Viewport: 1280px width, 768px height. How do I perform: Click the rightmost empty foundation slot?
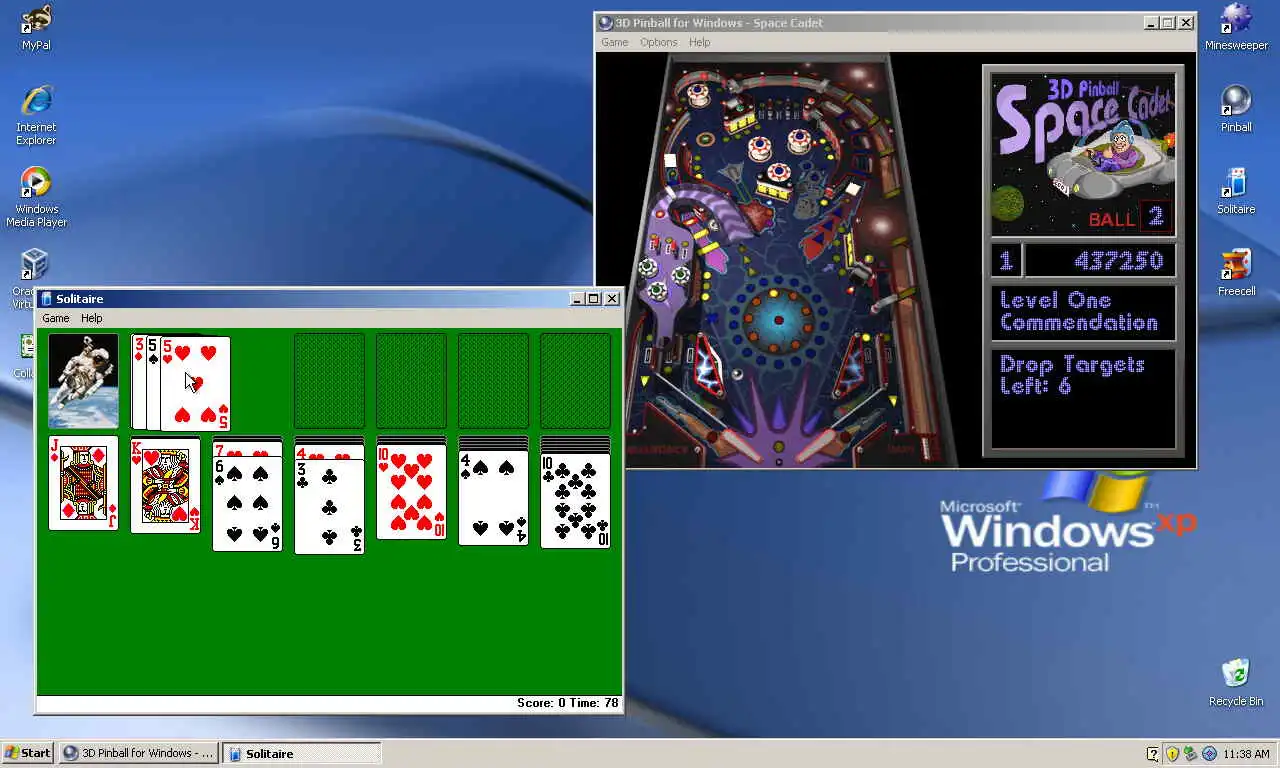575,381
